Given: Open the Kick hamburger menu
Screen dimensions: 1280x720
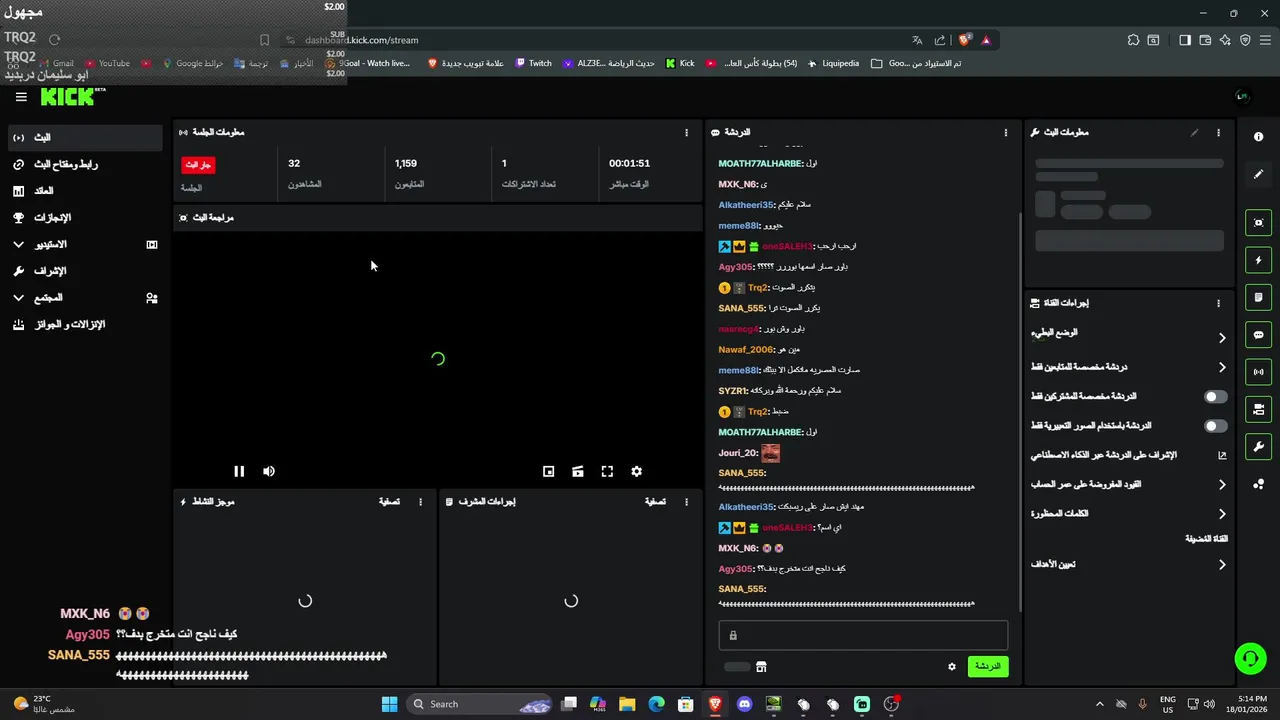Looking at the screenshot, I should point(21,97).
